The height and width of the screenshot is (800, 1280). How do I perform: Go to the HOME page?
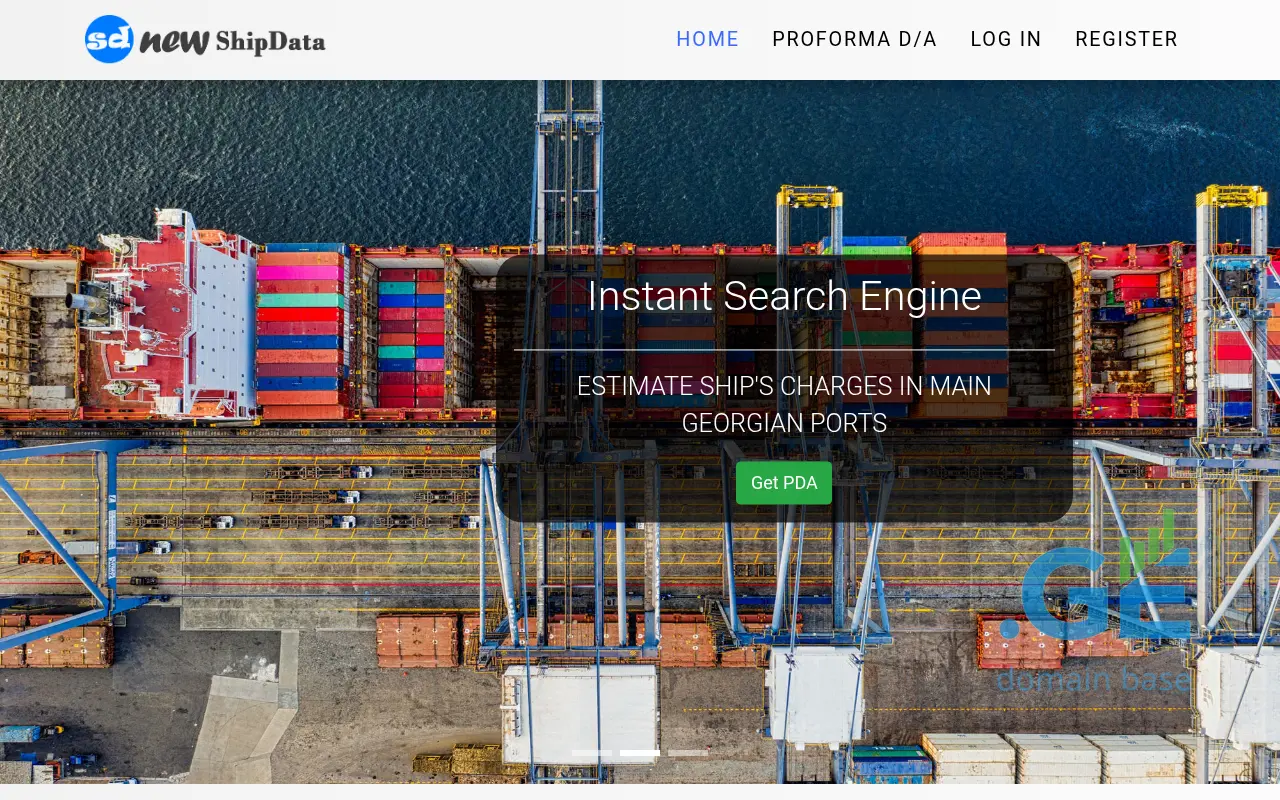coord(707,39)
